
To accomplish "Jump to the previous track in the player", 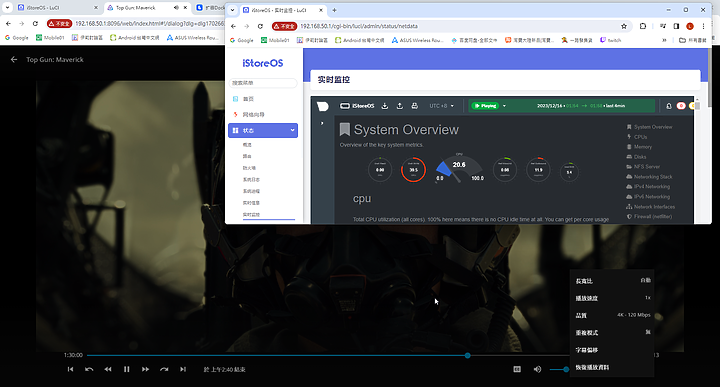I will (70, 369).
